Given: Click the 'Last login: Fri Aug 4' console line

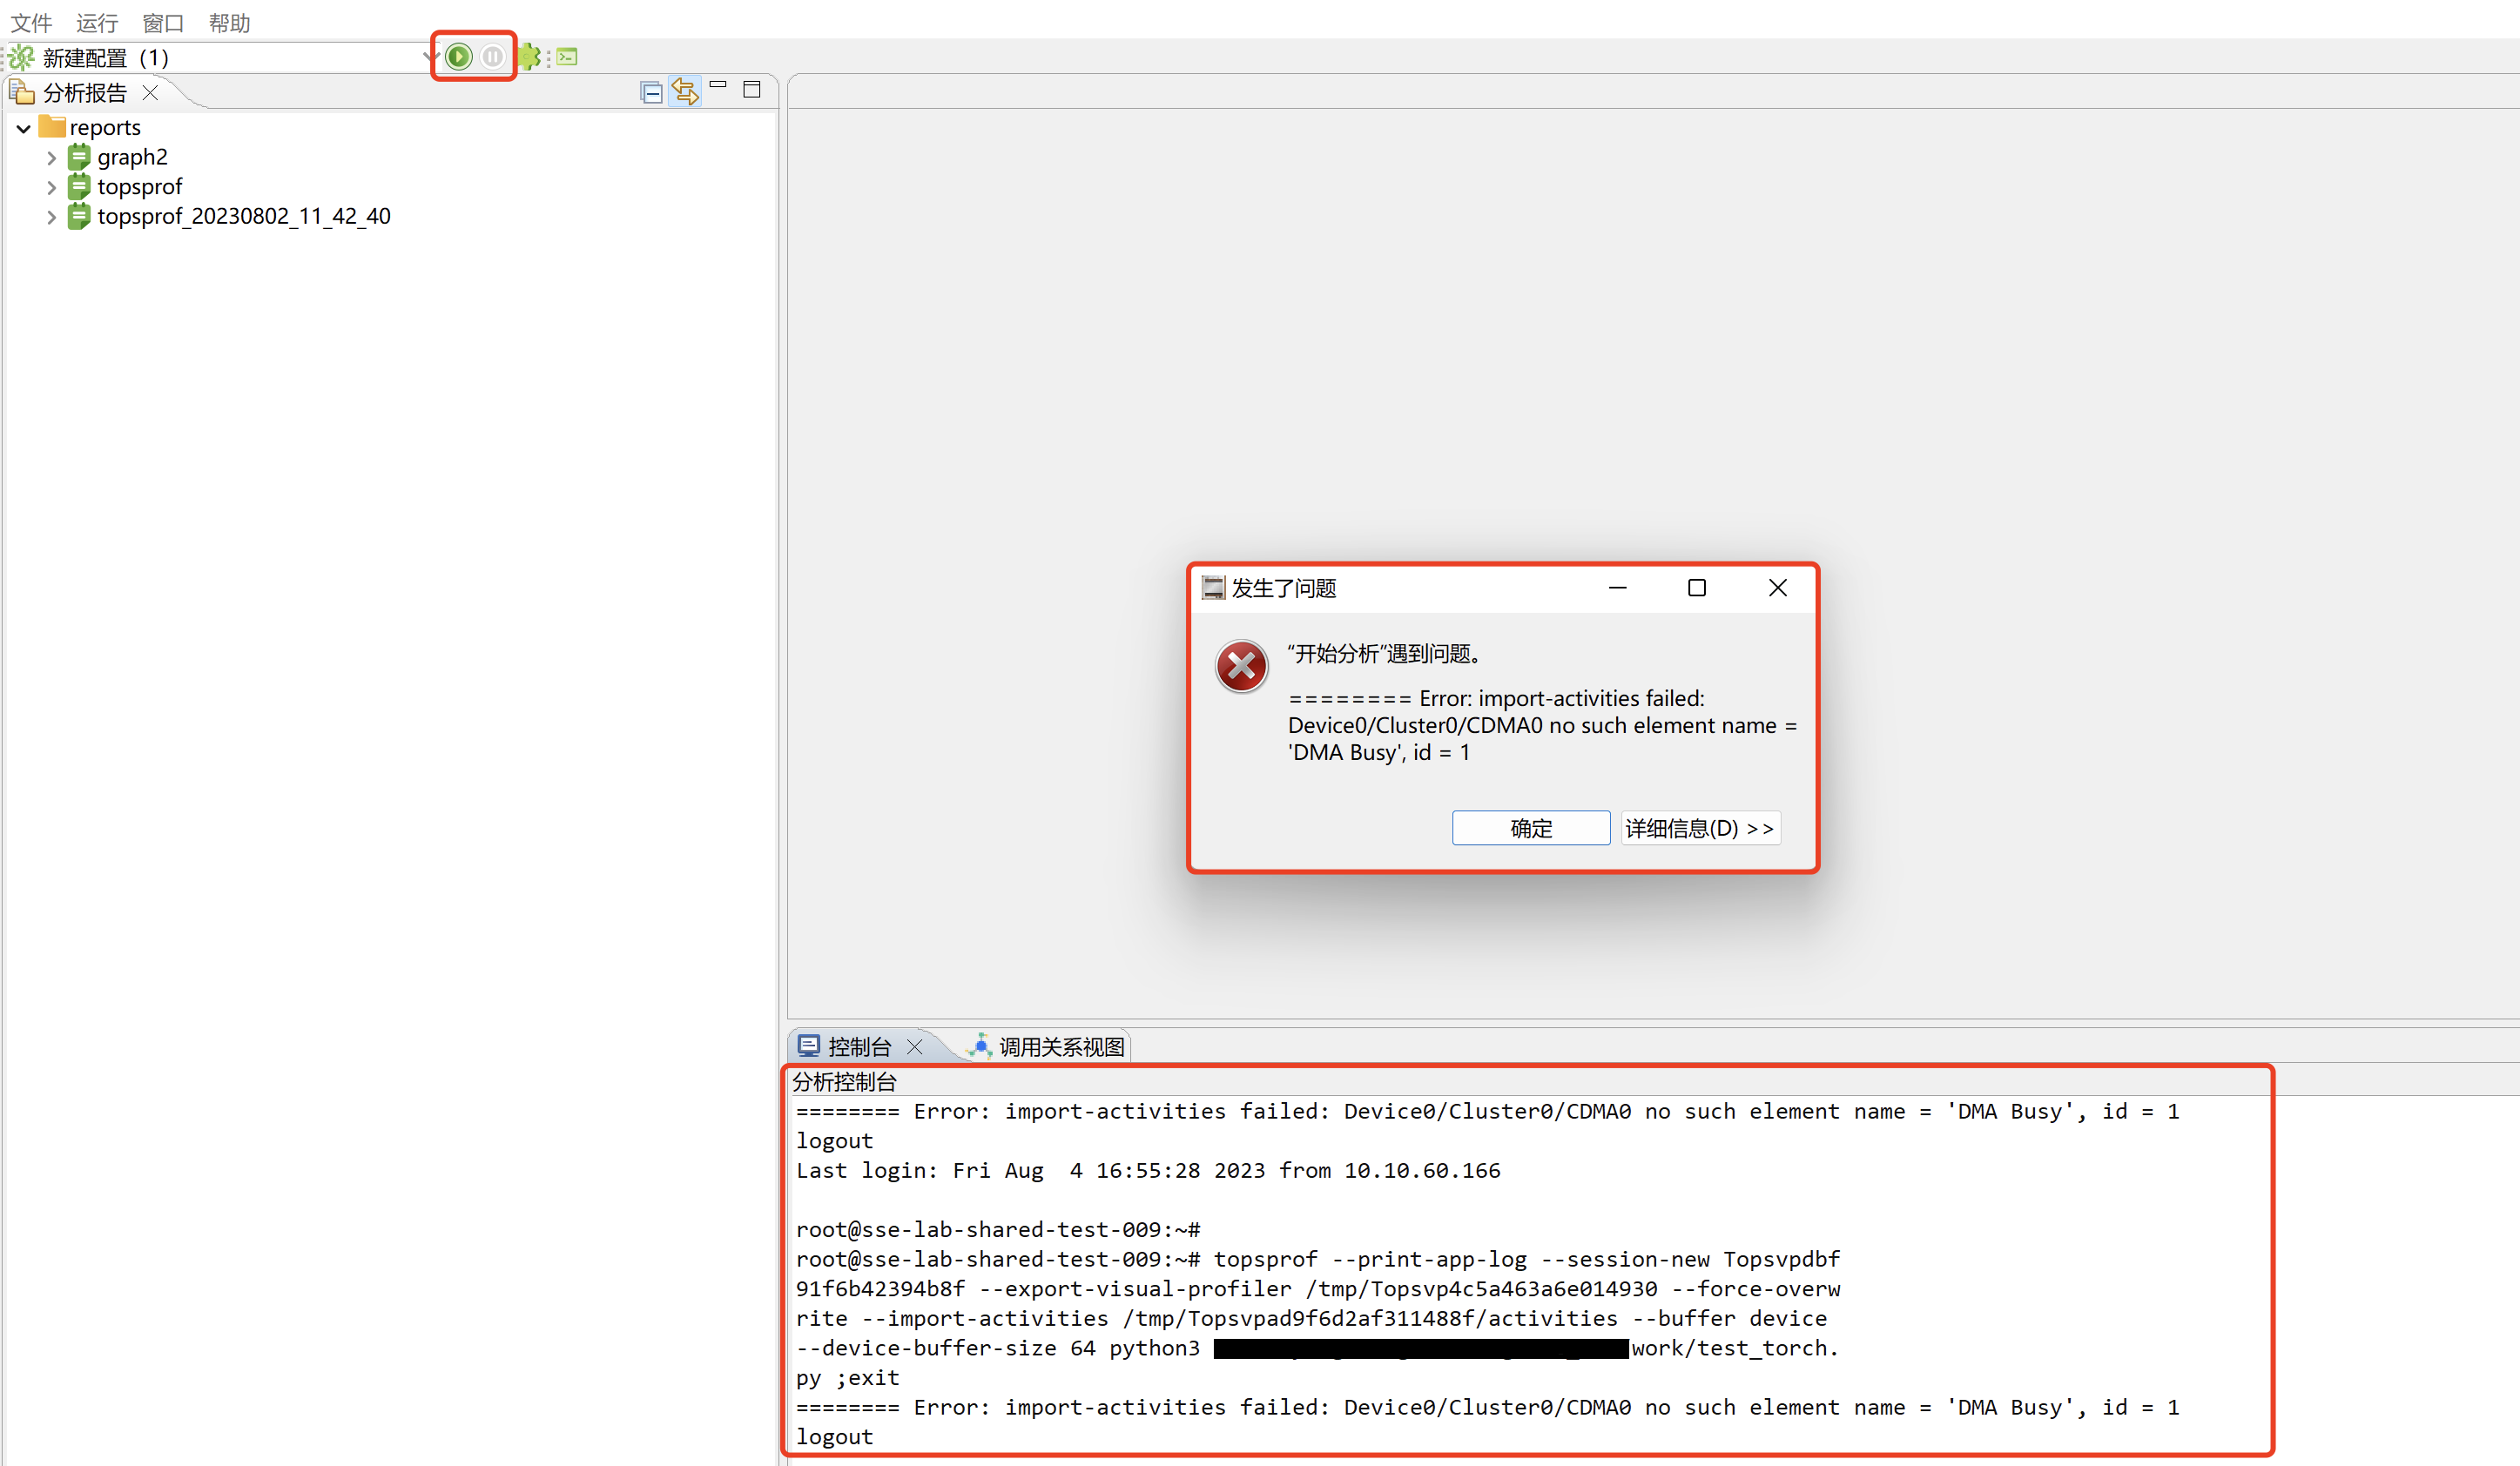Looking at the screenshot, I should tap(1148, 1170).
